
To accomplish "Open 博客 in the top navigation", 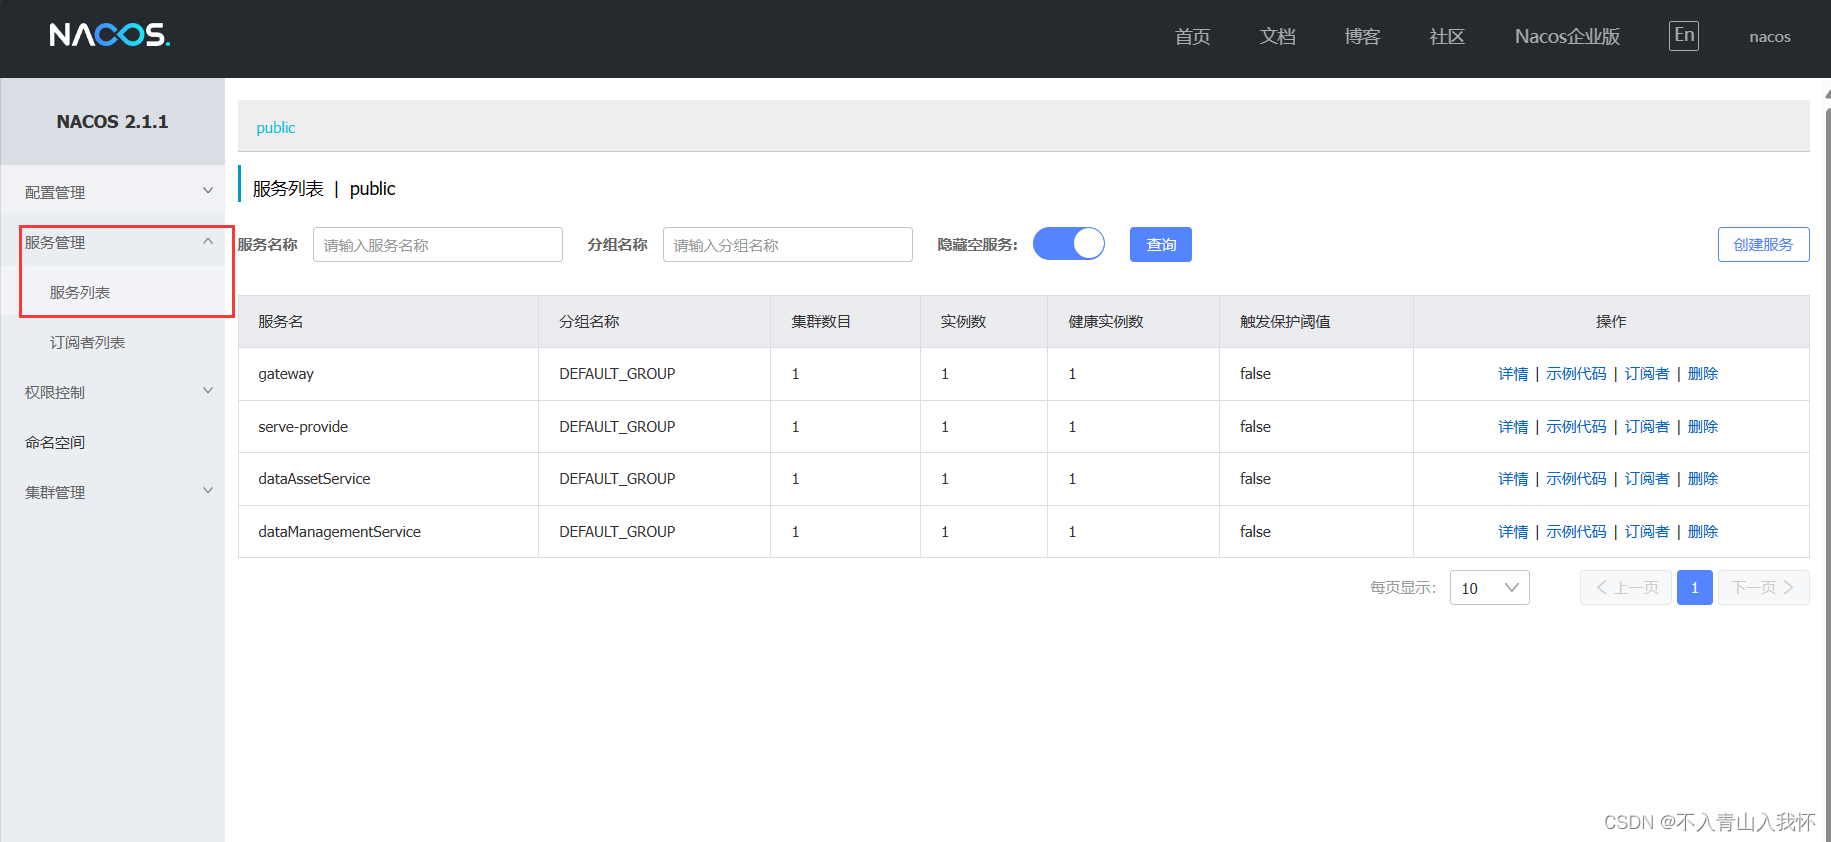I will [1362, 37].
